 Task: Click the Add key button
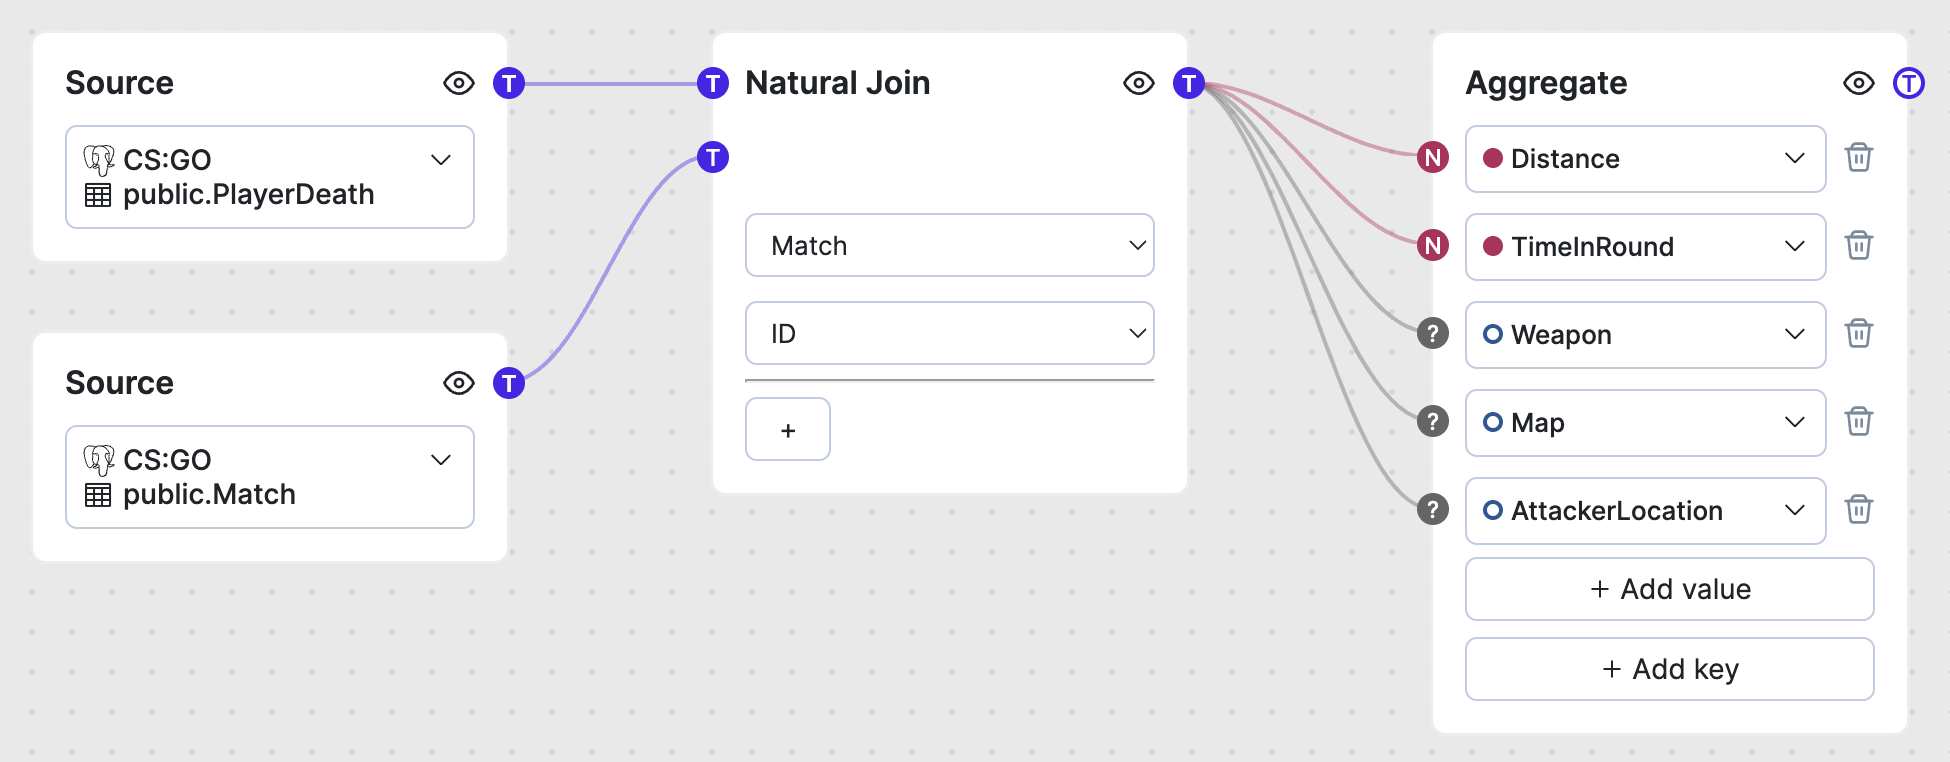pos(1670,669)
